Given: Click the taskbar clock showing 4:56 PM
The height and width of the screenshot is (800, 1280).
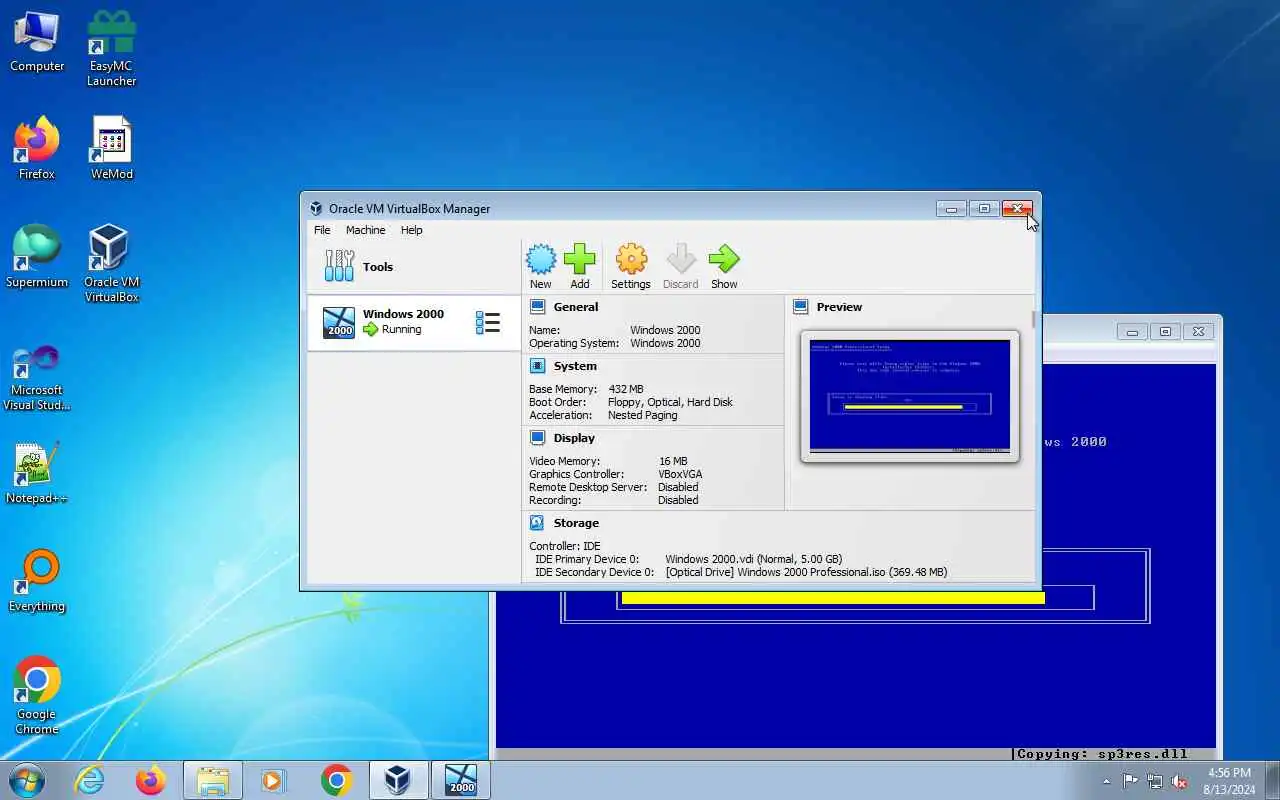Looking at the screenshot, I should pos(1229,781).
